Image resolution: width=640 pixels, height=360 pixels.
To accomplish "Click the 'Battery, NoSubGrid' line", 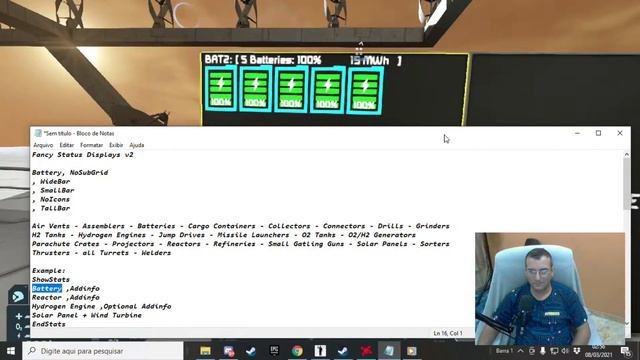I will (70, 173).
